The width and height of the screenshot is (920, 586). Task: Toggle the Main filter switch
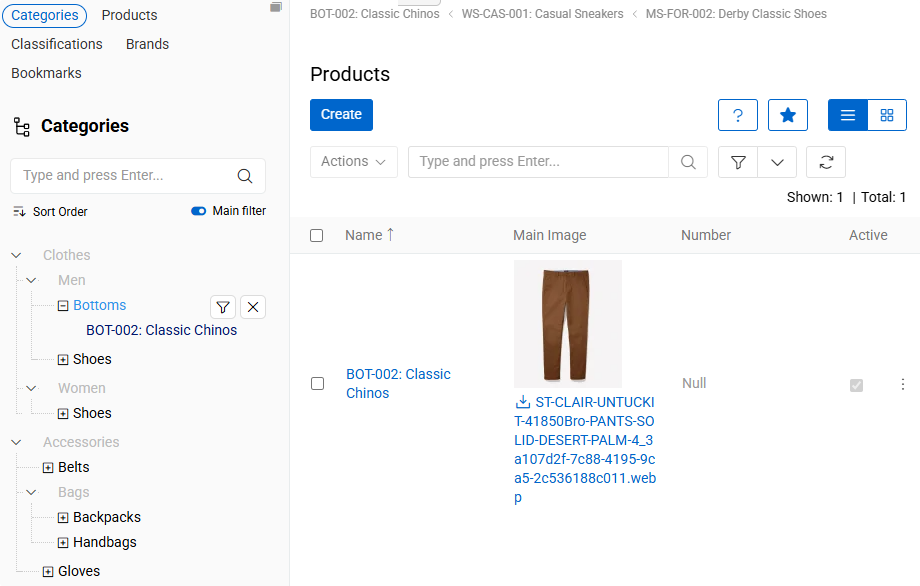(x=198, y=211)
